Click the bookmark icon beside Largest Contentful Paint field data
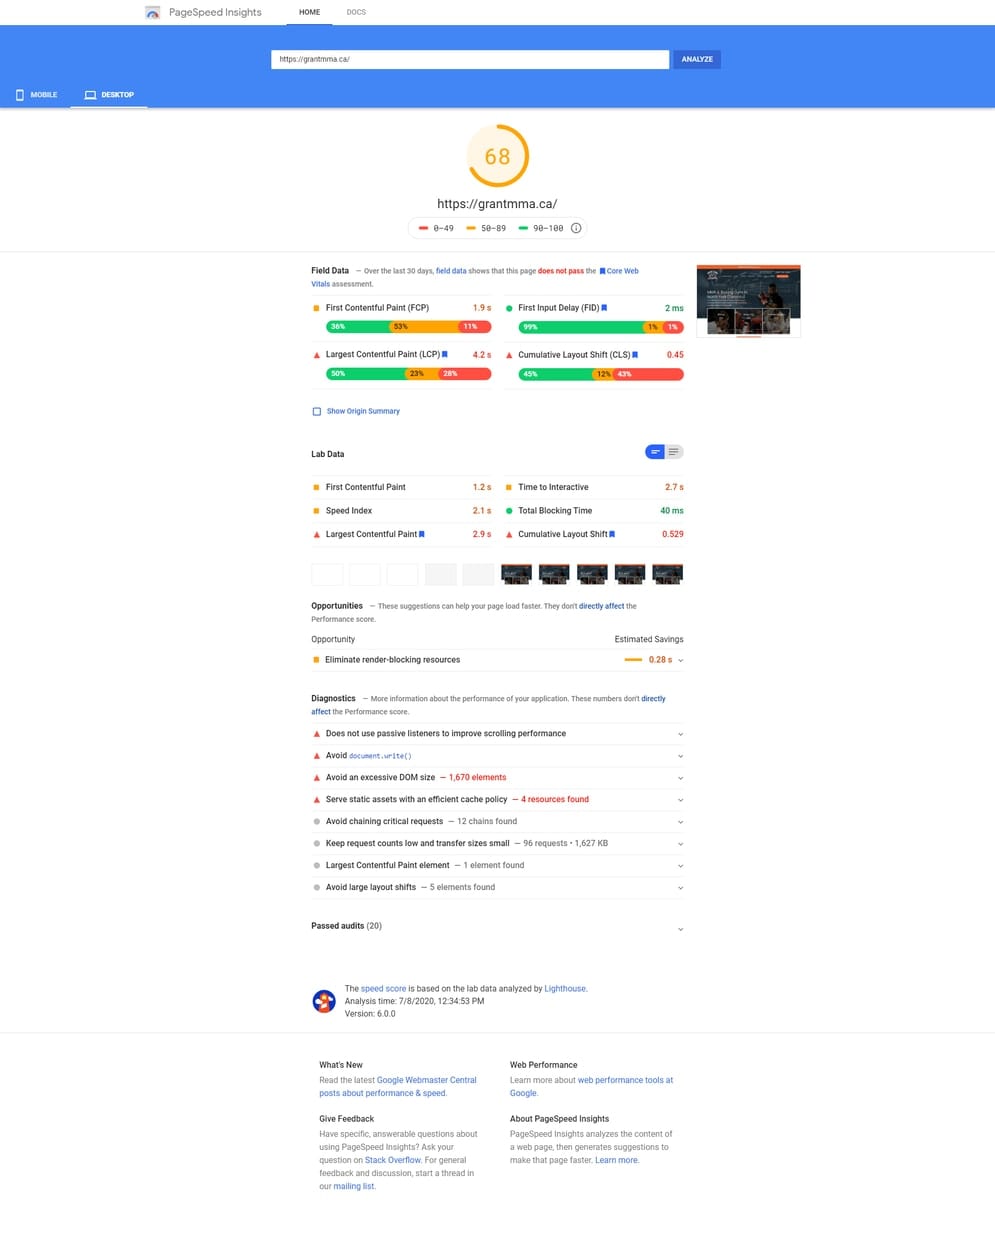The height and width of the screenshot is (1243, 995). click(445, 355)
